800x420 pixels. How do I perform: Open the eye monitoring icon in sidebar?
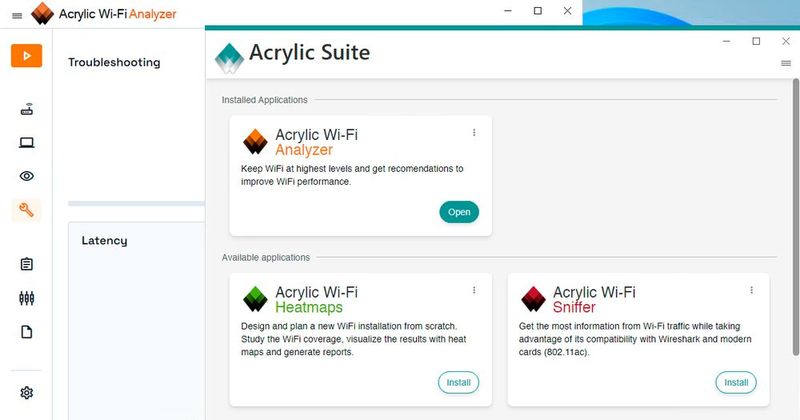pos(27,176)
